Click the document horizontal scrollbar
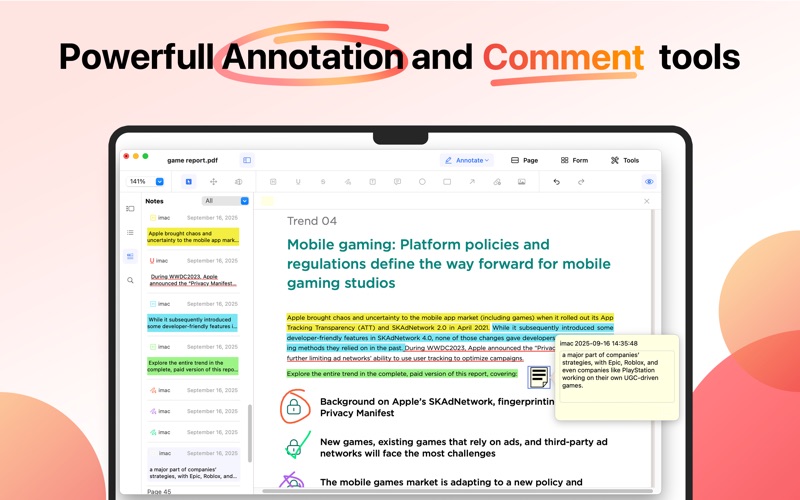The image size is (800, 500). point(457,491)
